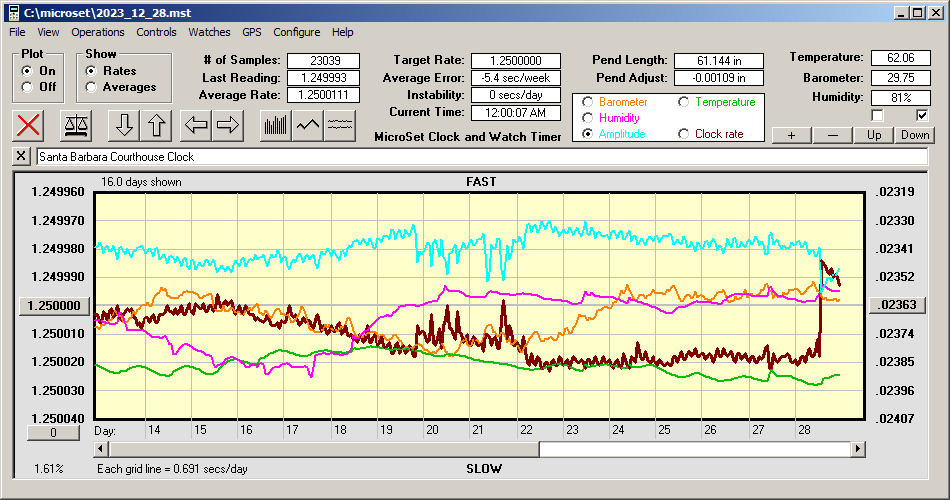Open the Watches menu
Viewport: 950px width, 500px height.
coord(209,32)
